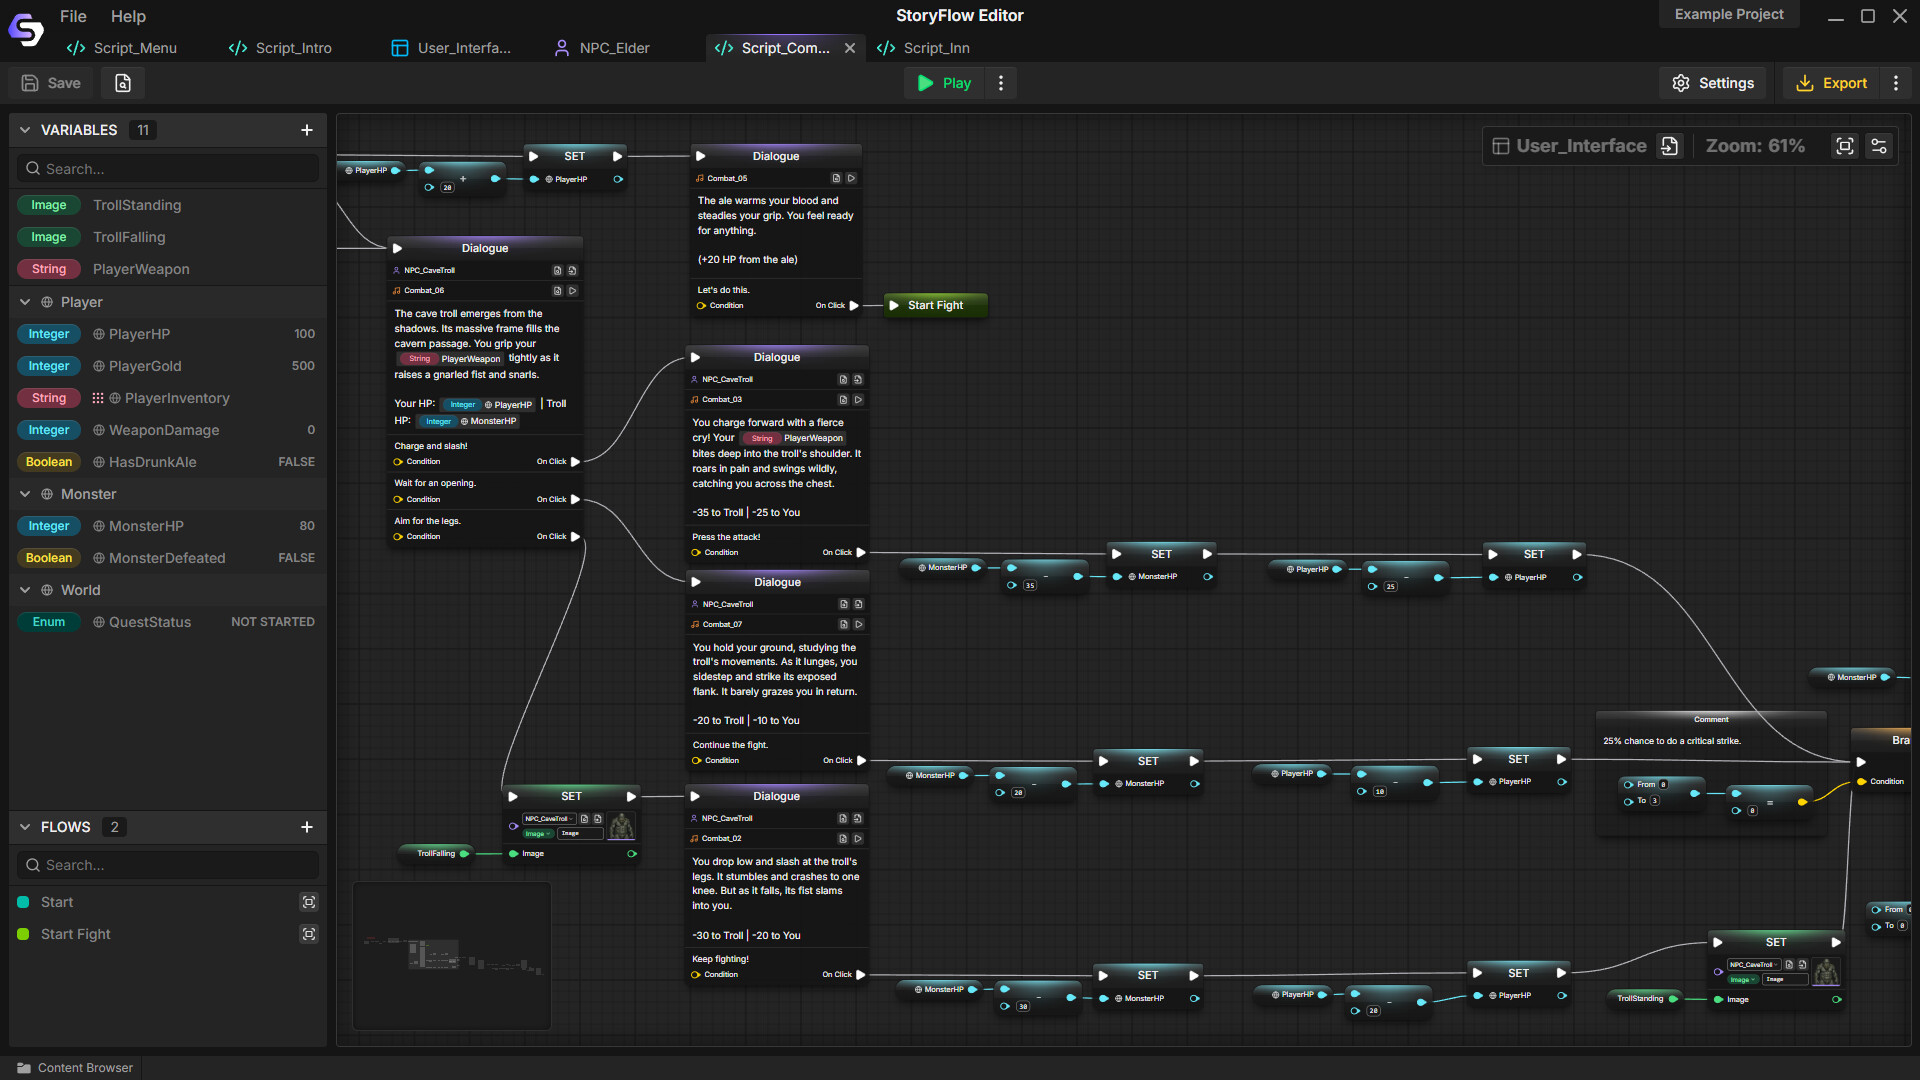Switch to the Script_Inn tab
This screenshot has width=1920, height=1080.
(924, 48)
